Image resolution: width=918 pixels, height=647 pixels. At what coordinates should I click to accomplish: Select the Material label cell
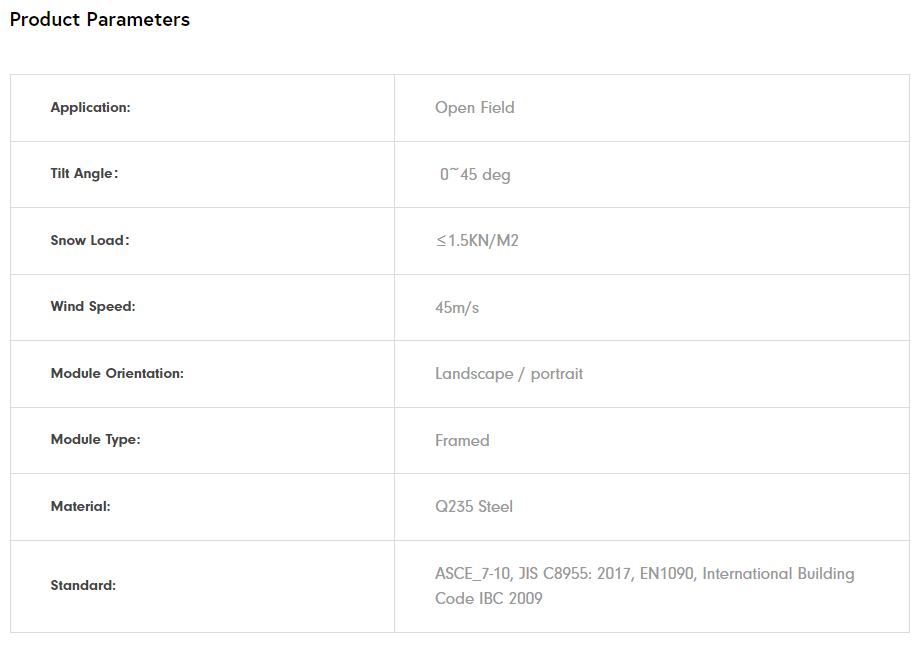pos(80,507)
